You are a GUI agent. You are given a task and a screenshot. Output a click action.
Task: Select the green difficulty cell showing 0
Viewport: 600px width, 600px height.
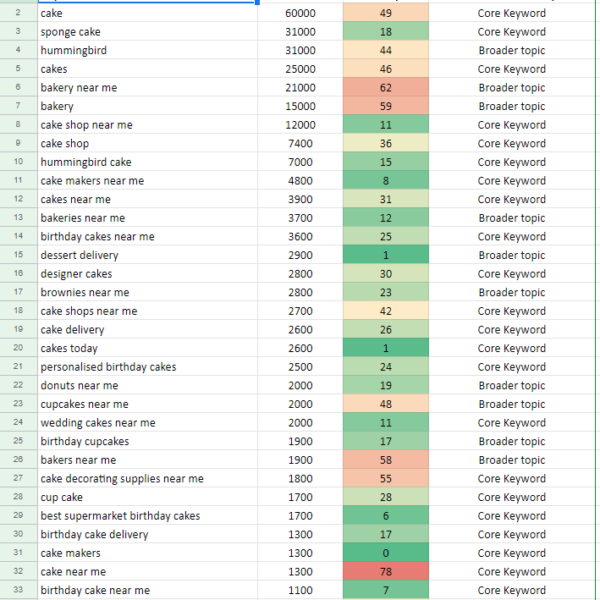[385, 553]
